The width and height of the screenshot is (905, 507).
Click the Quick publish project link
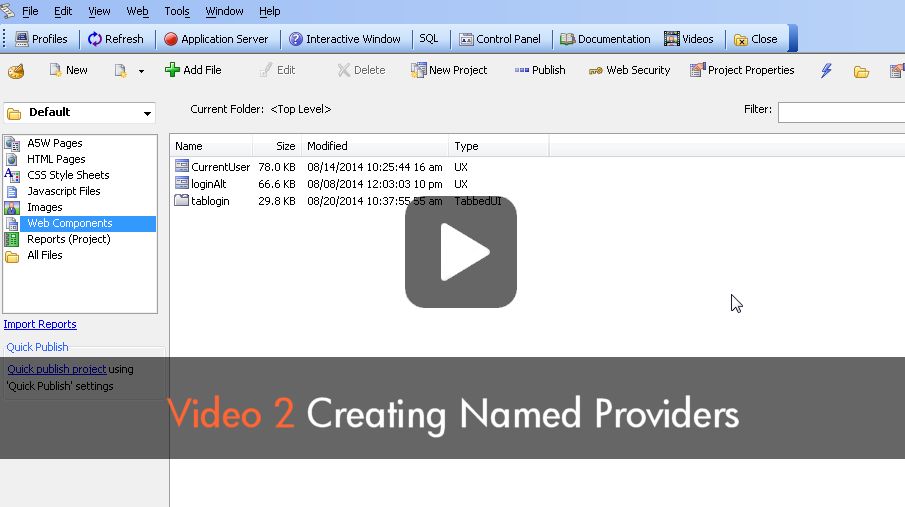click(57, 369)
